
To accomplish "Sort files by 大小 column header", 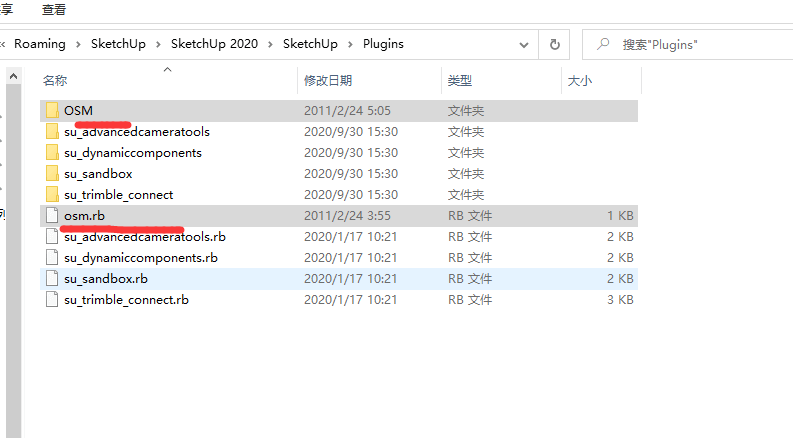I will 579,80.
